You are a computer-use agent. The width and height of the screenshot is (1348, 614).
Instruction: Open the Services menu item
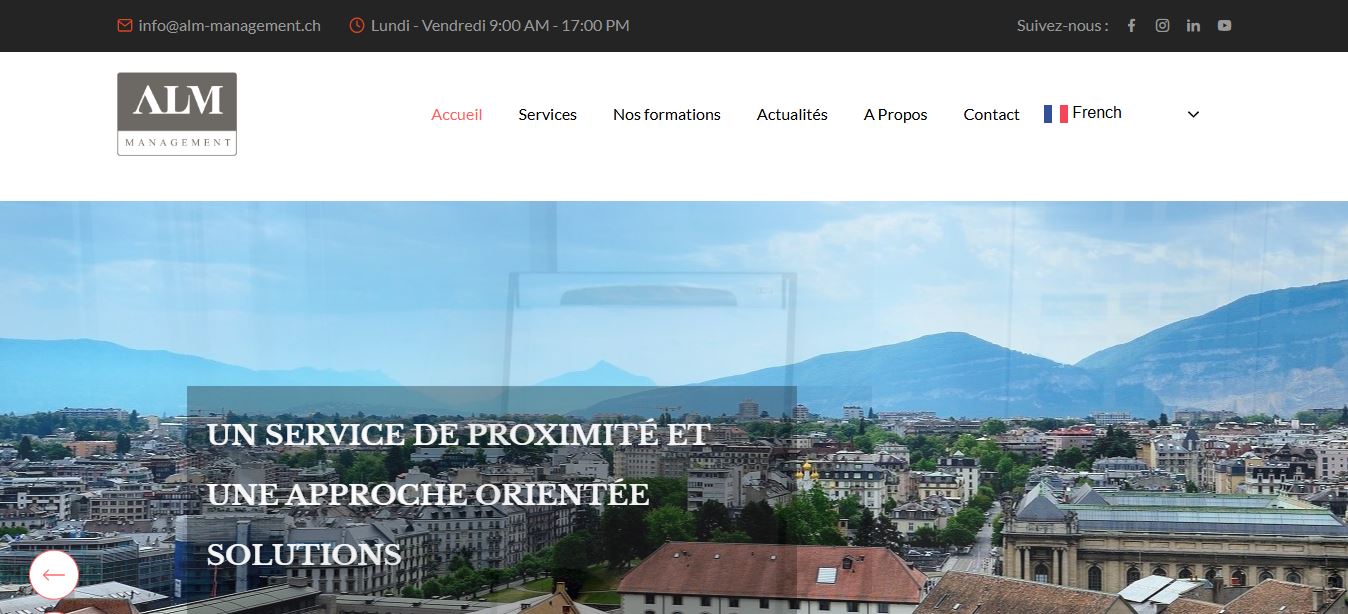[547, 115]
